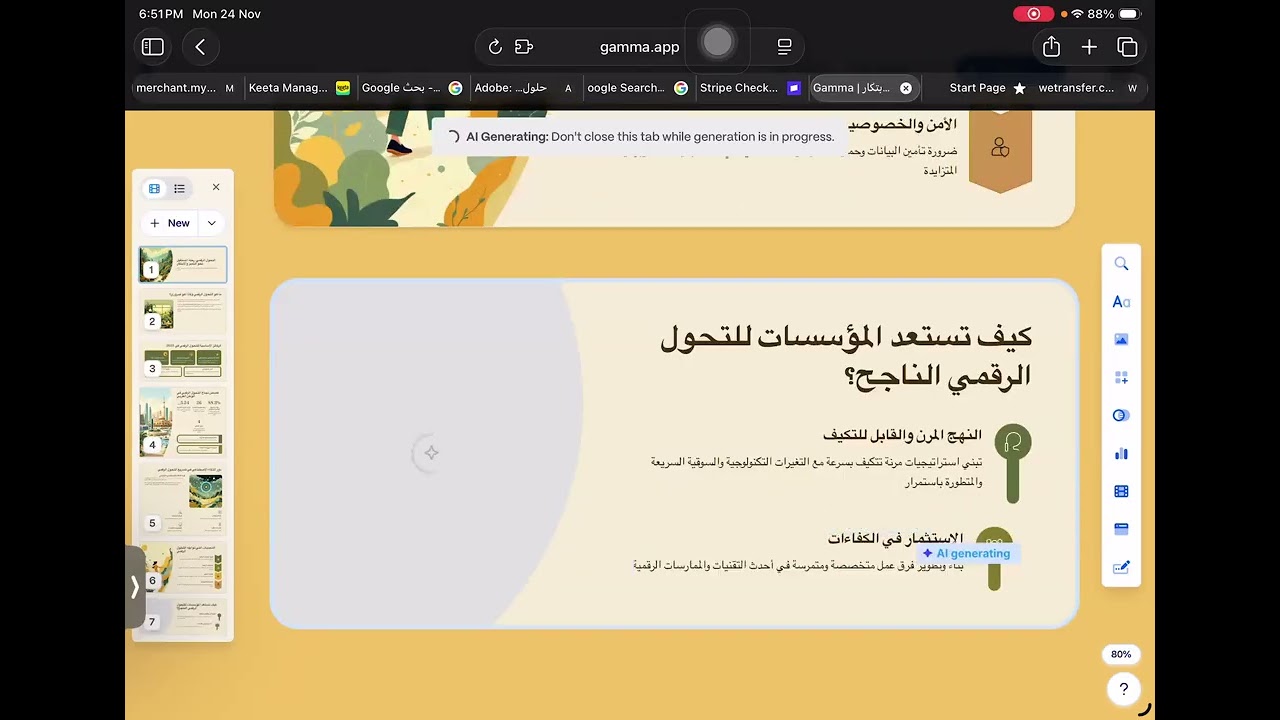1280x720 pixels.
Task: Show the tab overview
Action: (x=1127, y=47)
